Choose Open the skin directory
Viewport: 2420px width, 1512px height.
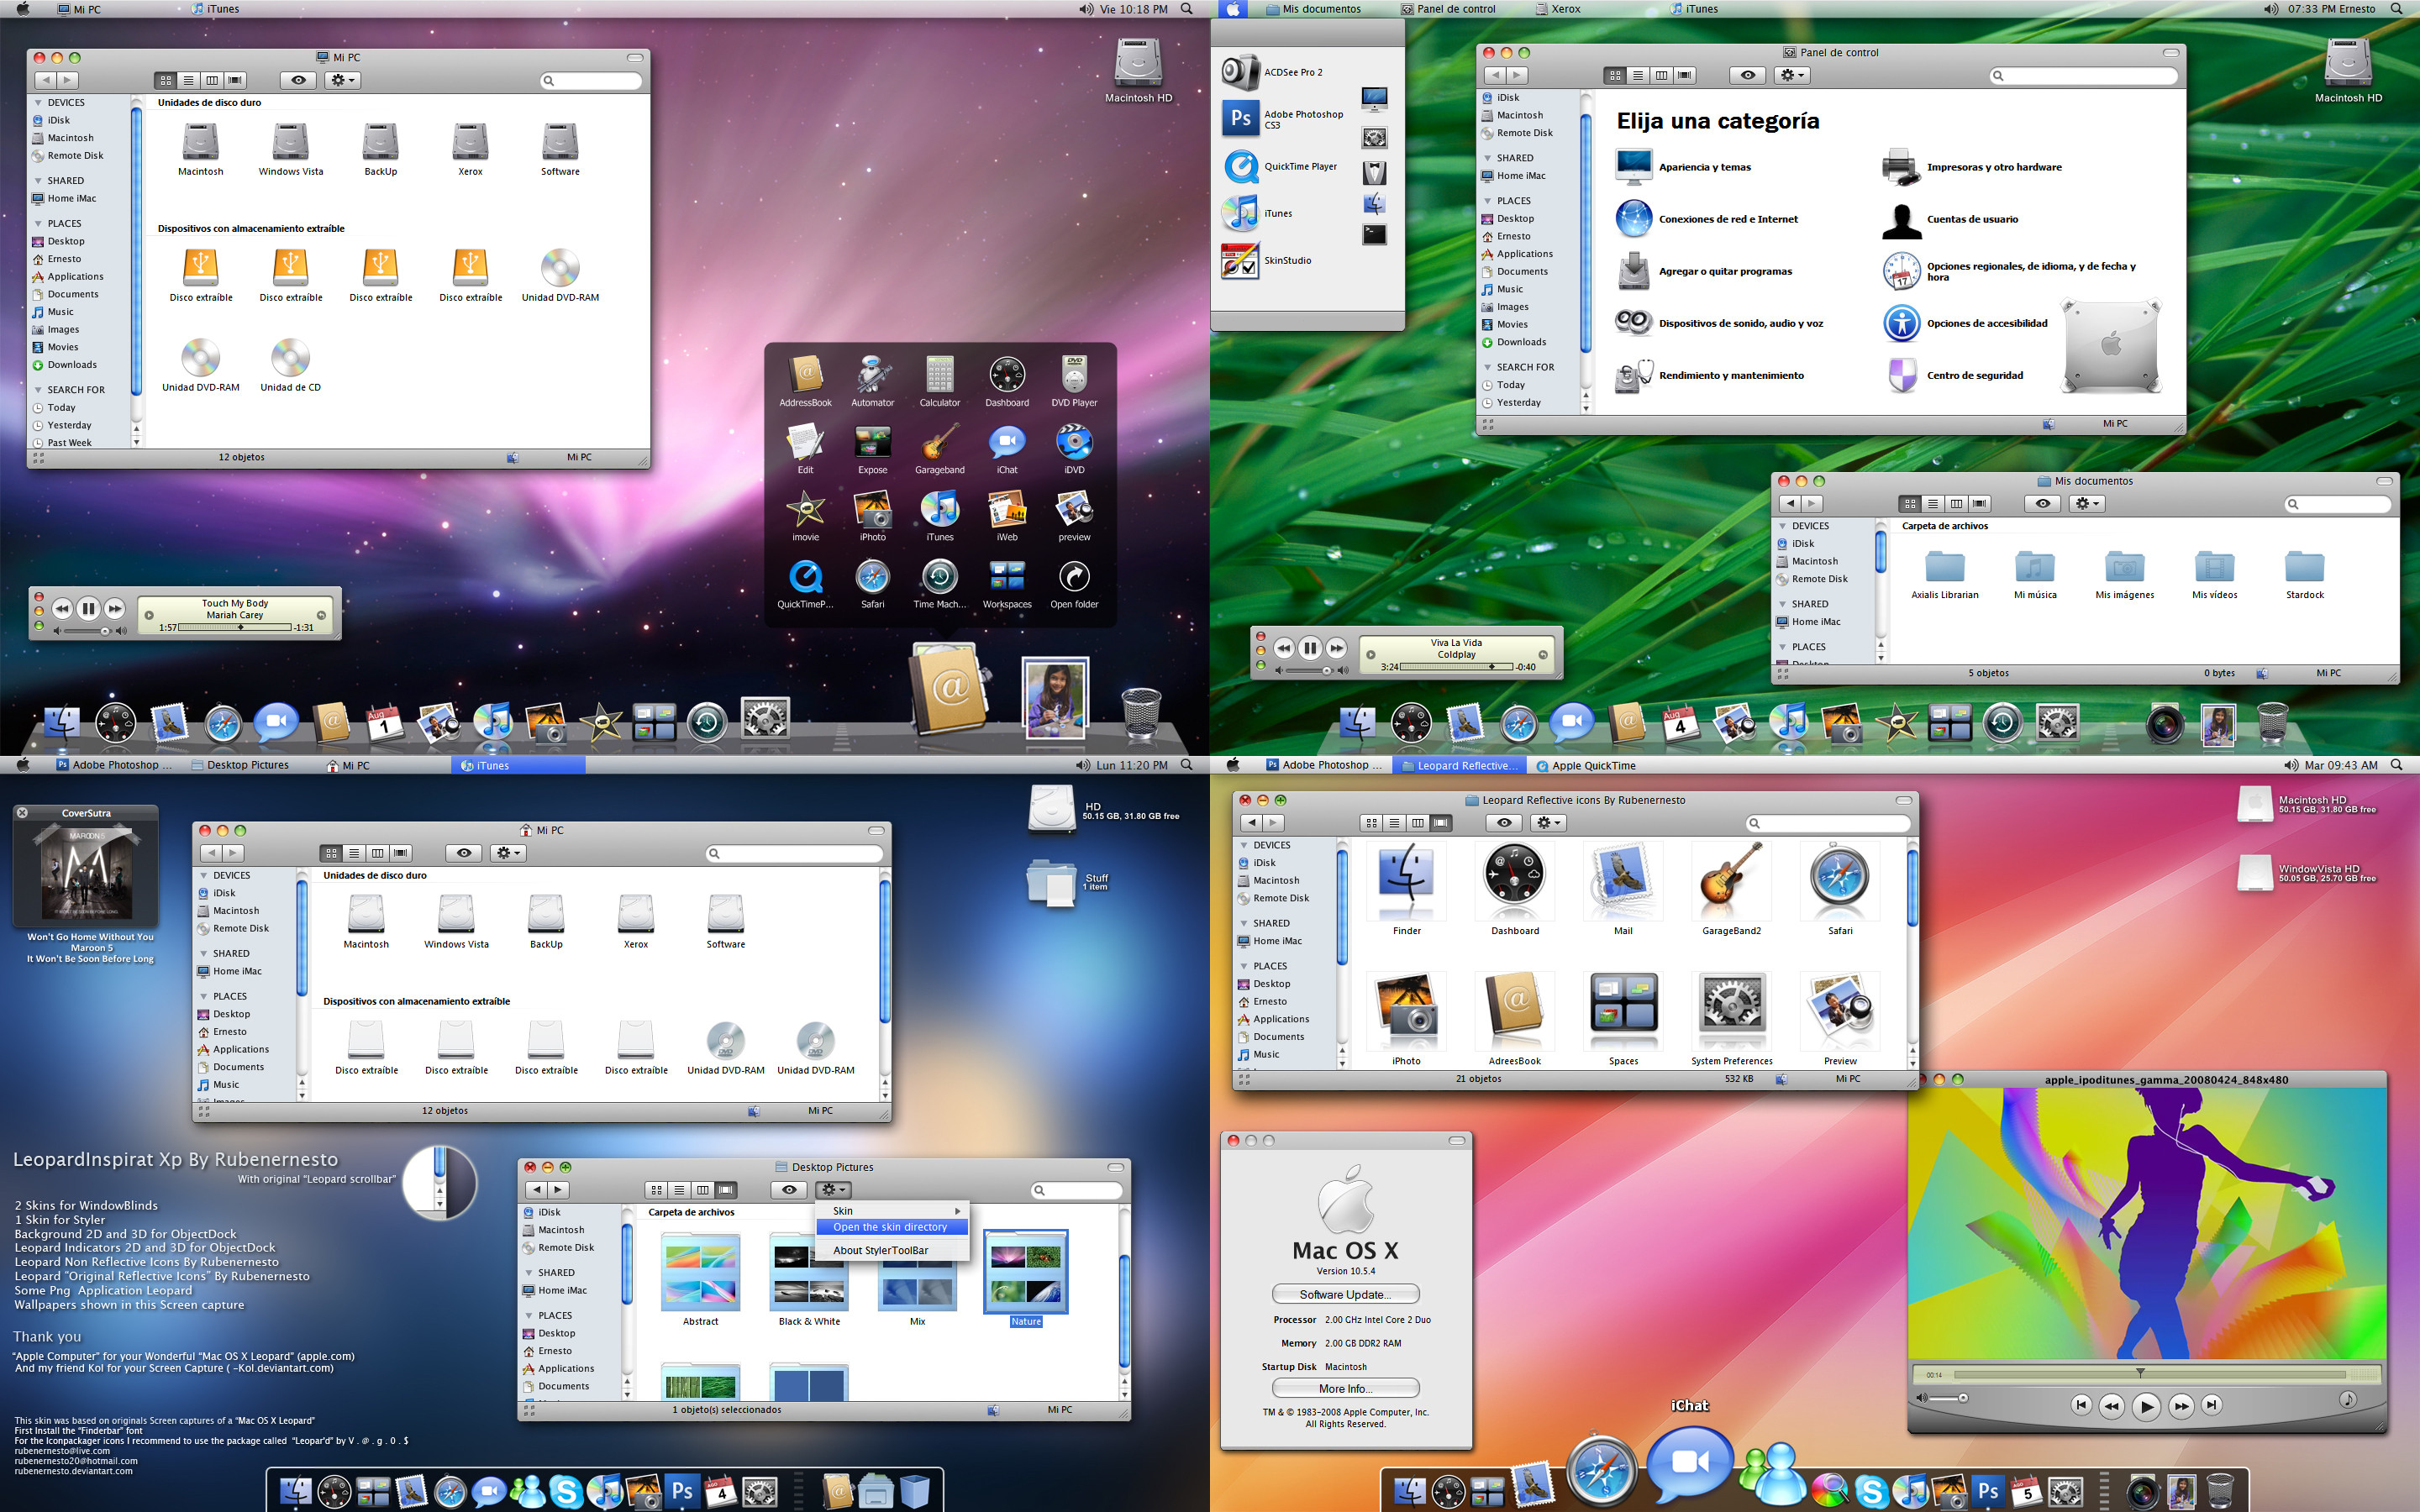[890, 1227]
